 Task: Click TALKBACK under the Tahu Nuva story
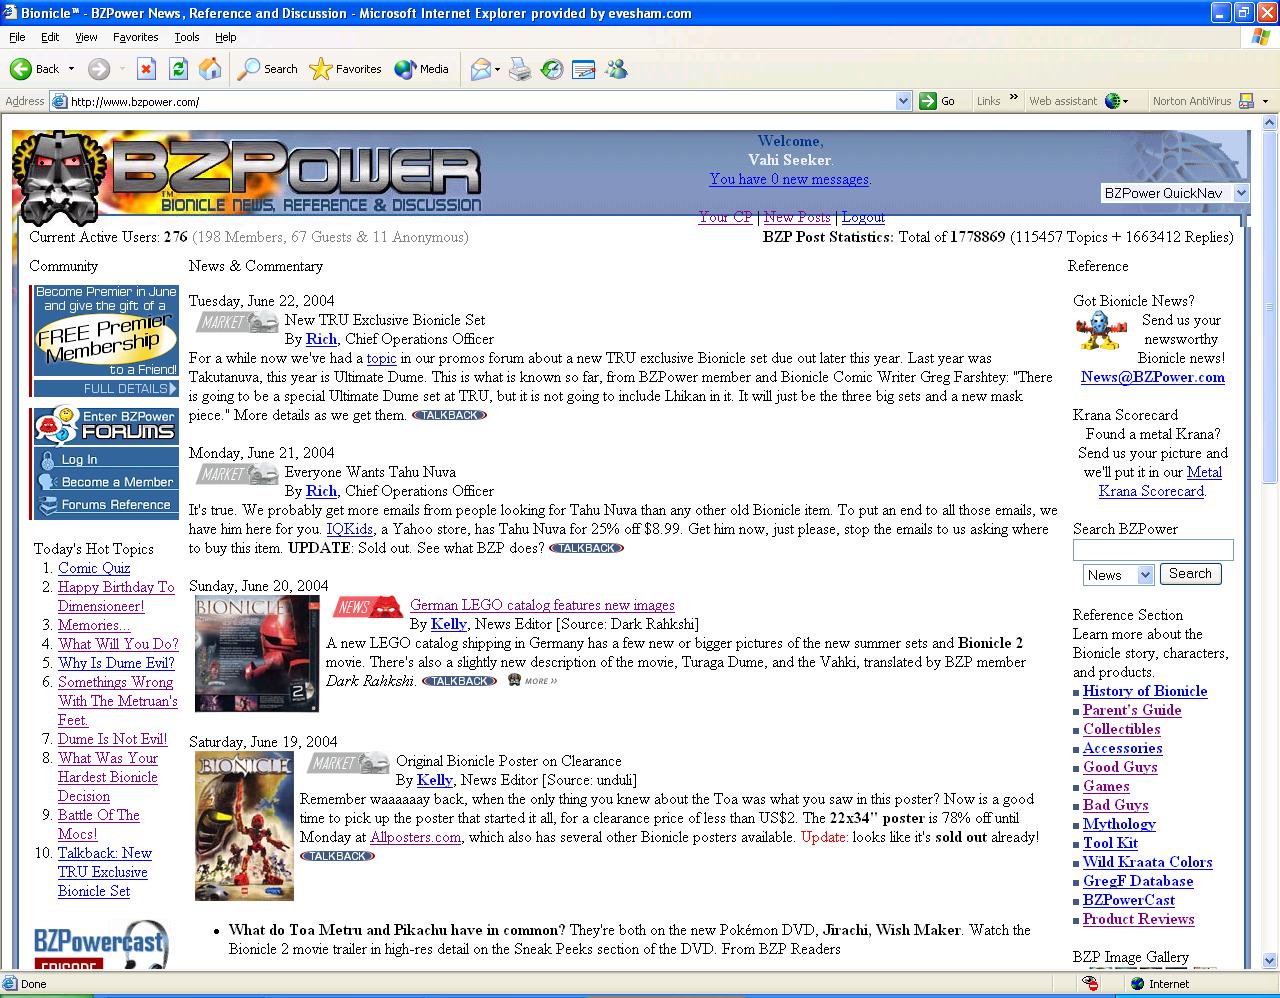click(x=586, y=548)
